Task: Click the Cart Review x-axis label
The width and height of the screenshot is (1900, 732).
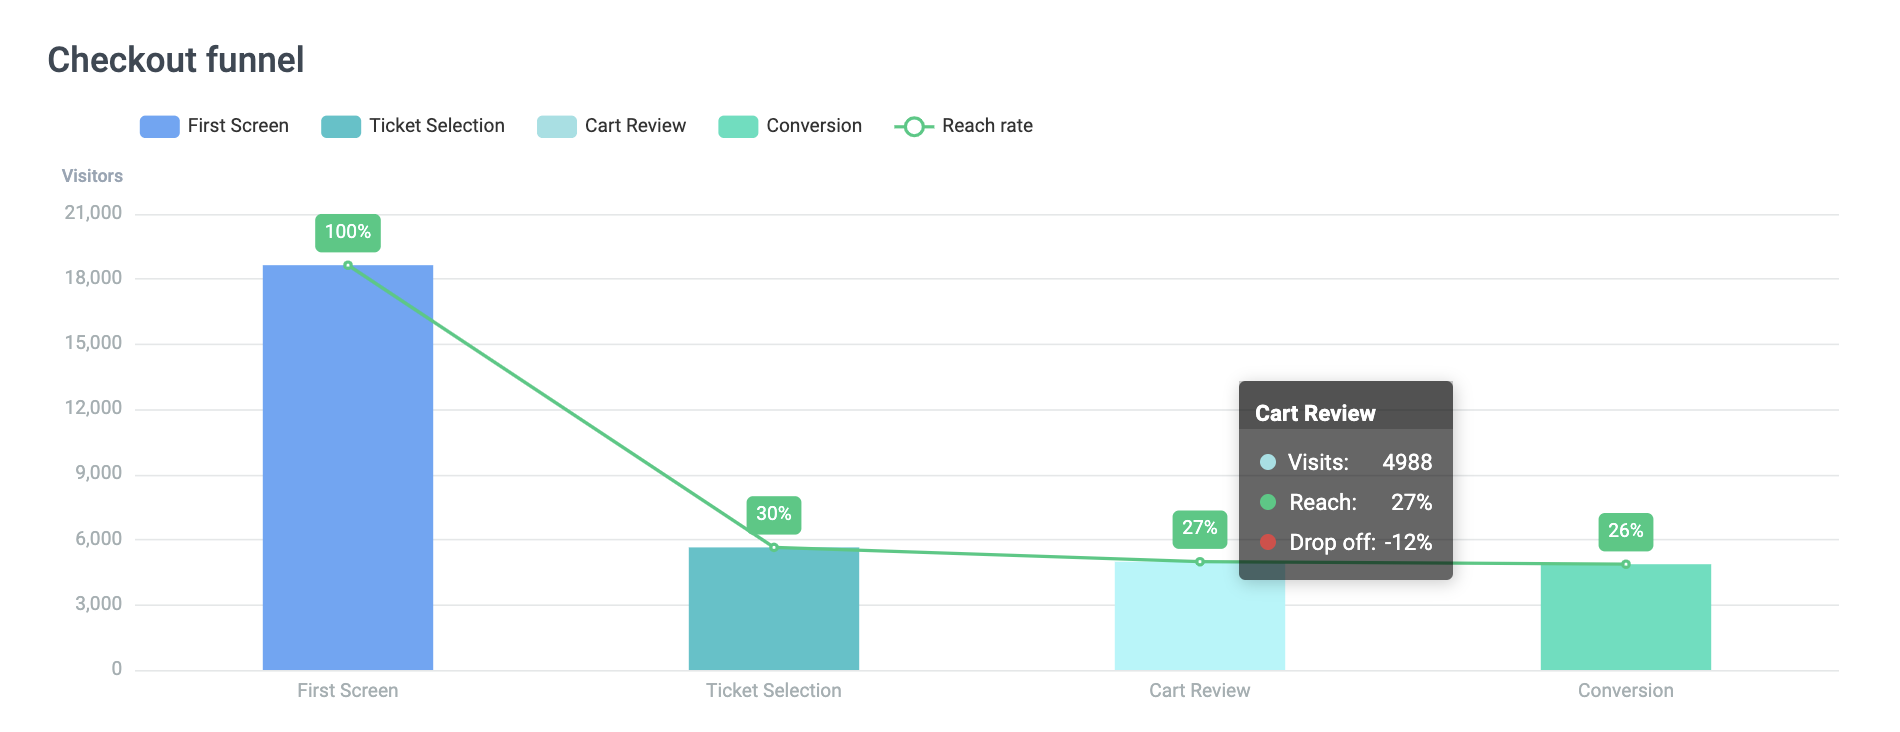Action: [x=1199, y=691]
